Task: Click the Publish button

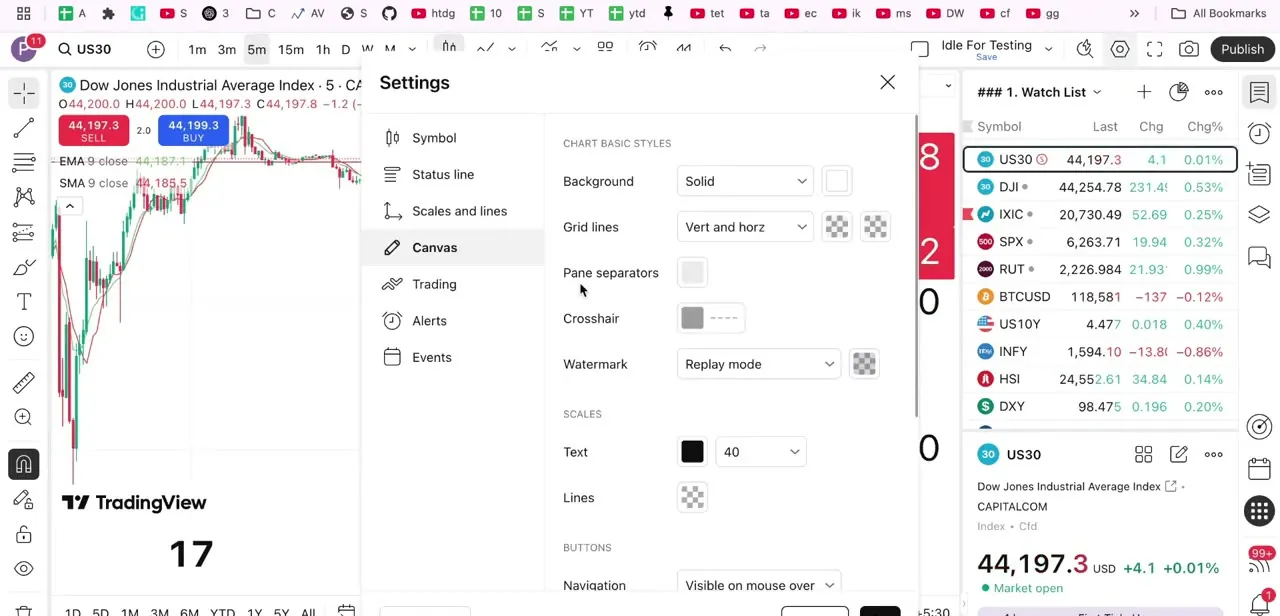Action: click(1242, 49)
